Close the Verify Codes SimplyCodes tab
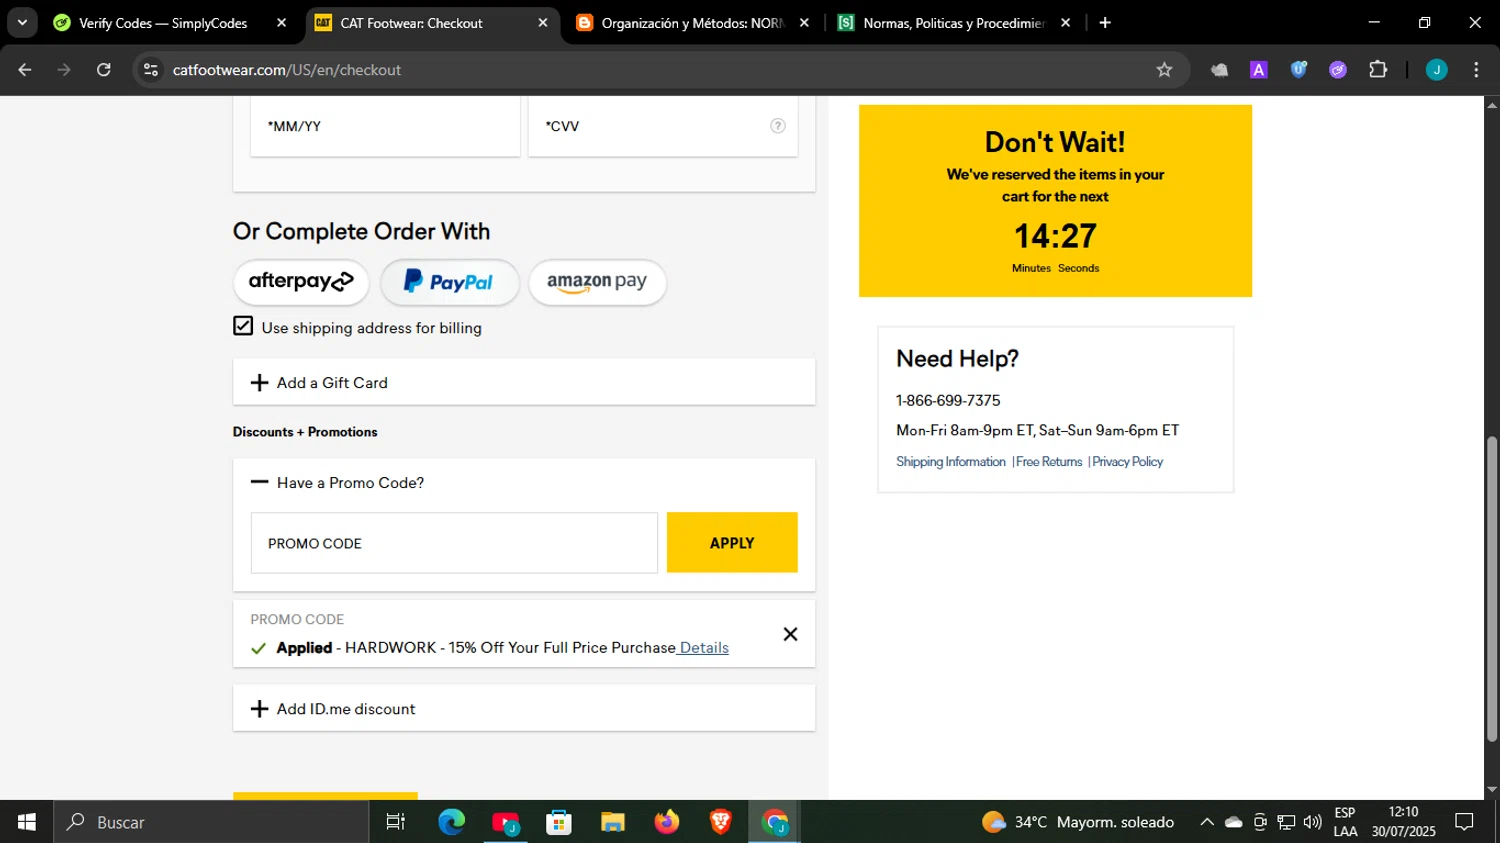 tap(281, 23)
